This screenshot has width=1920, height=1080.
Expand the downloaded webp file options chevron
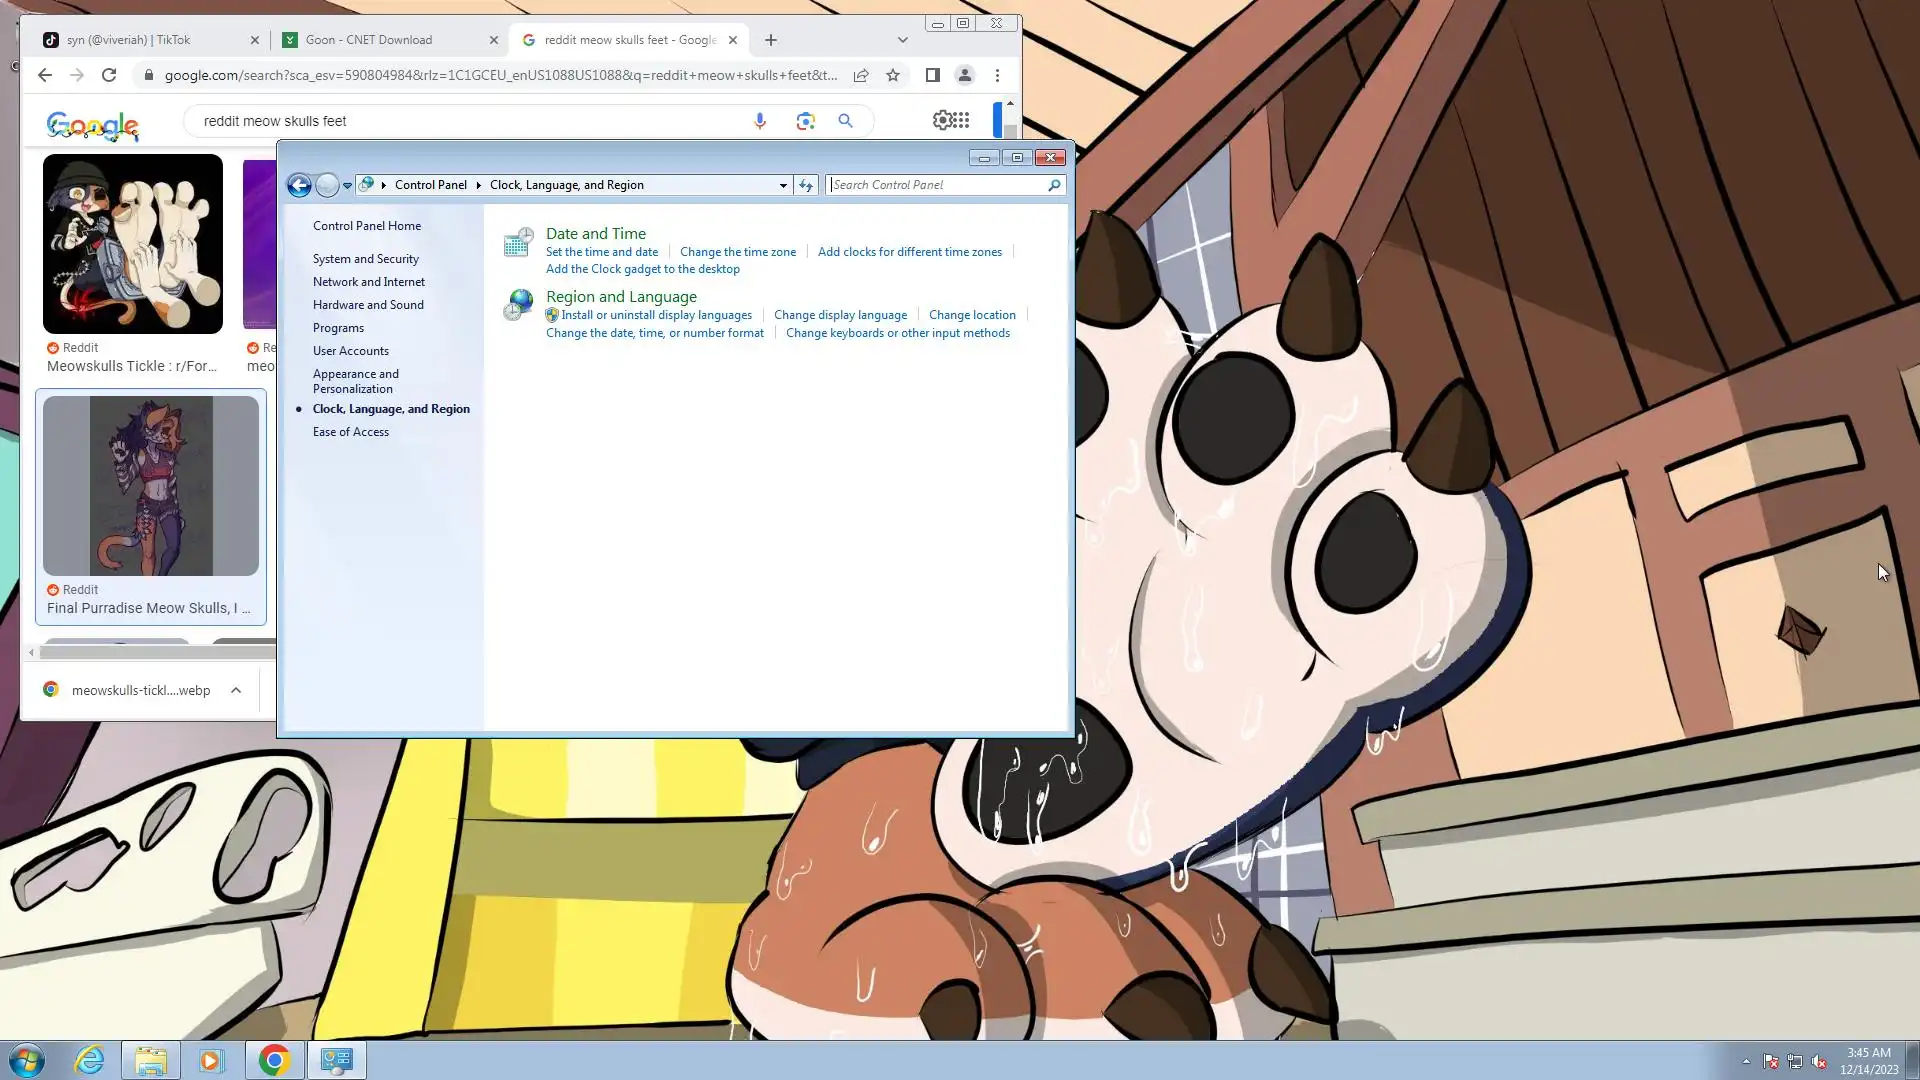click(x=236, y=690)
